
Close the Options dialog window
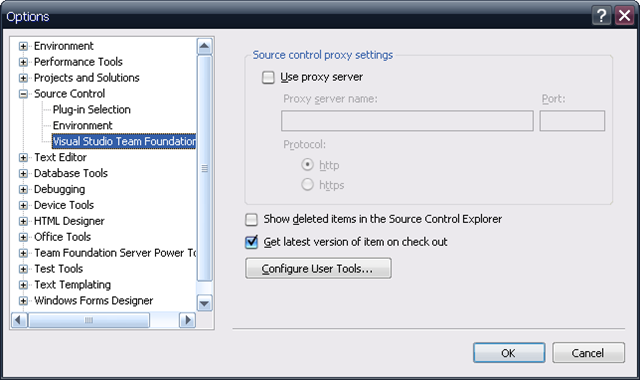click(624, 16)
